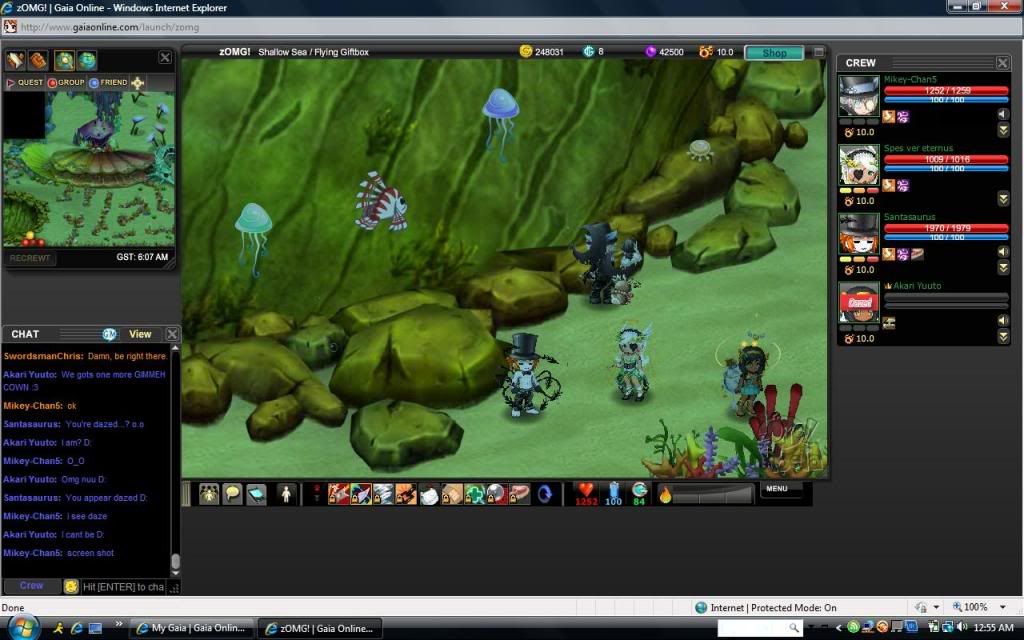Click Santasaurus name in crew panel
1024x640 pixels.
(909, 217)
